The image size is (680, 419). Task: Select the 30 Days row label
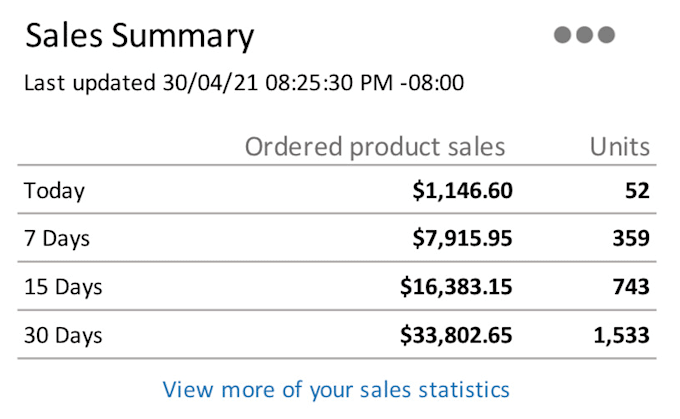click(x=63, y=336)
